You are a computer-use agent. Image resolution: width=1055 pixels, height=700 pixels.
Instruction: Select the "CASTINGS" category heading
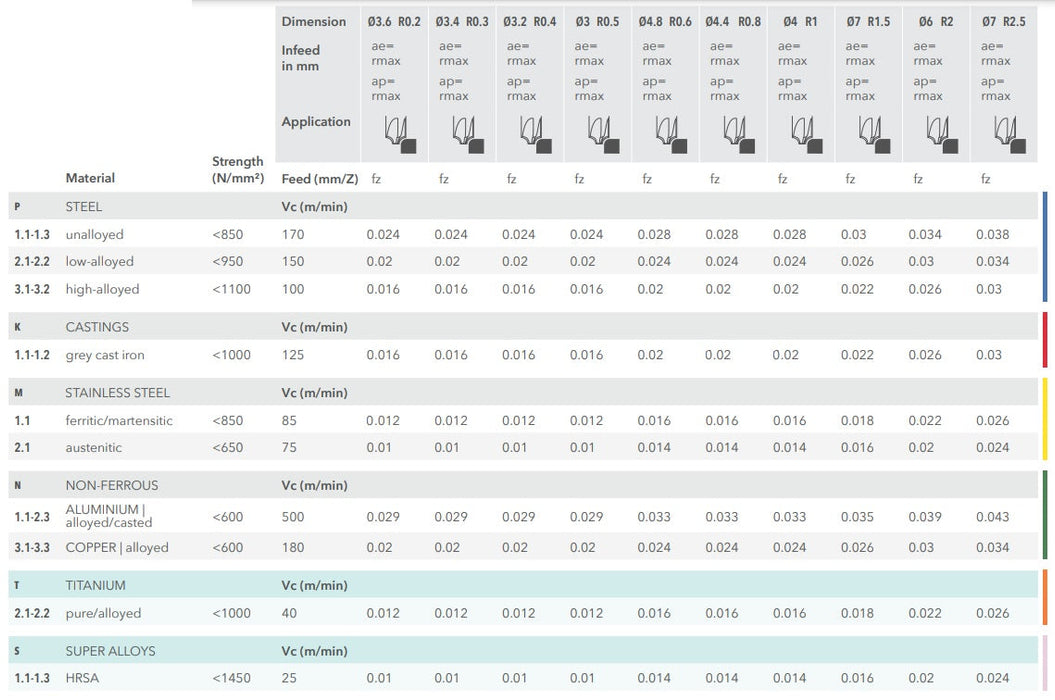click(x=97, y=327)
